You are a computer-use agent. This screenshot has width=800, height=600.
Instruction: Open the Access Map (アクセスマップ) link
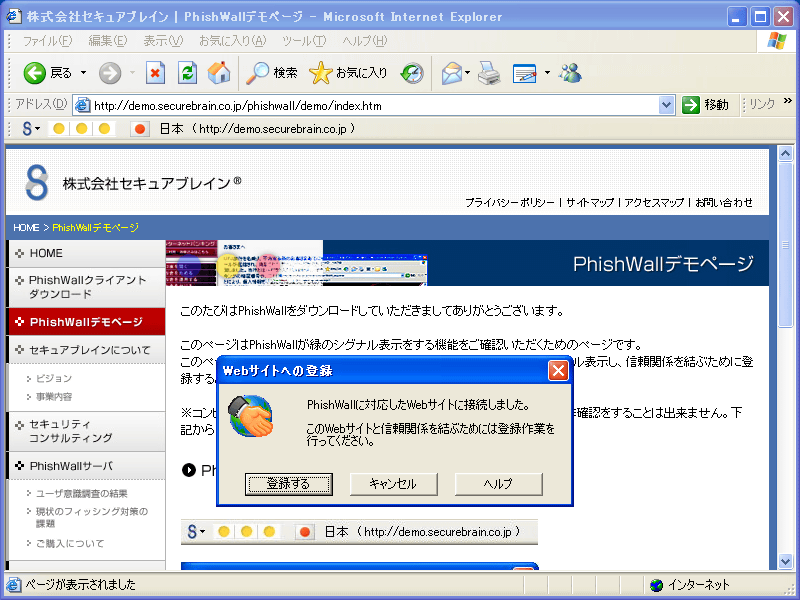pos(654,203)
